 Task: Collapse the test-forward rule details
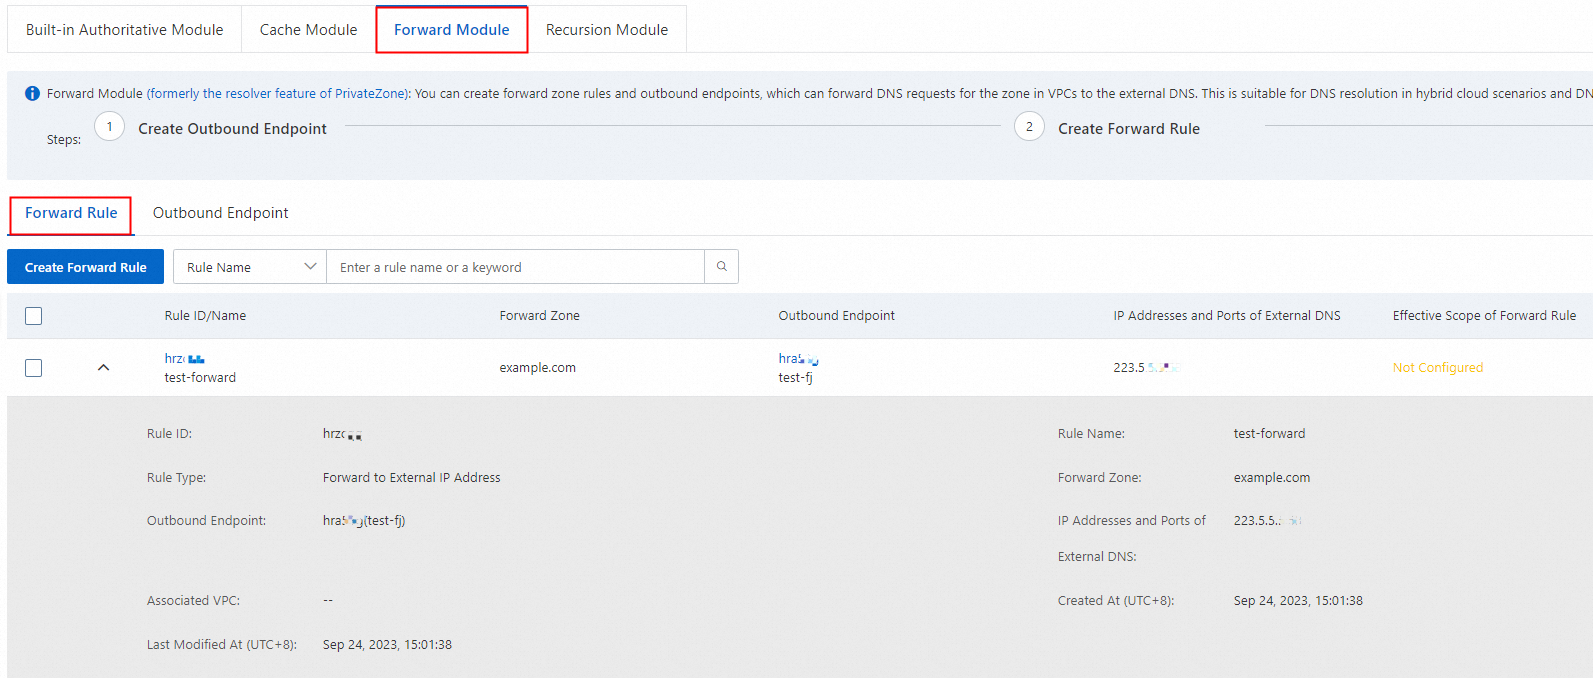(x=103, y=368)
